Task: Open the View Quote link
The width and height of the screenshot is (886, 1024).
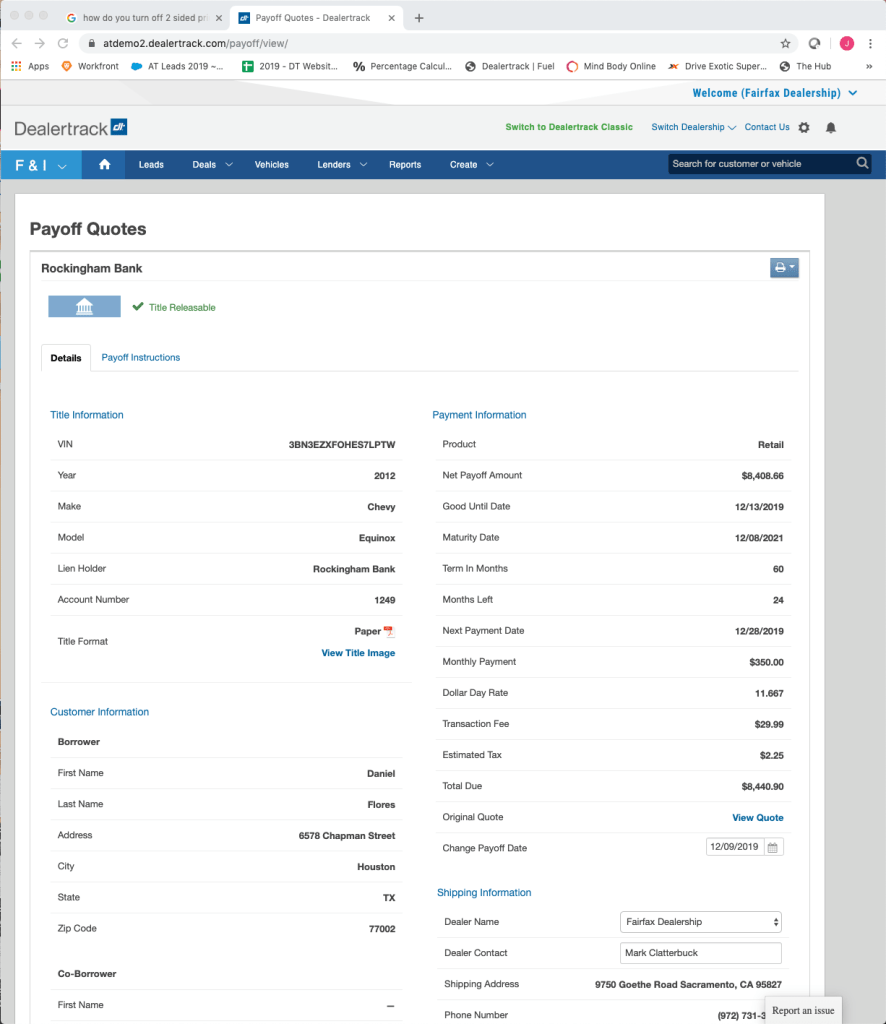Action: pyautogui.click(x=758, y=818)
